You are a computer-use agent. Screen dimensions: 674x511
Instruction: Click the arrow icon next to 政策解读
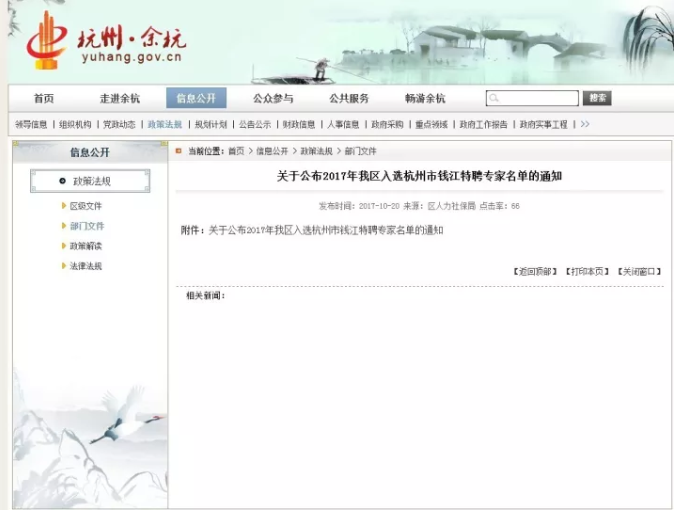[64, 246]
